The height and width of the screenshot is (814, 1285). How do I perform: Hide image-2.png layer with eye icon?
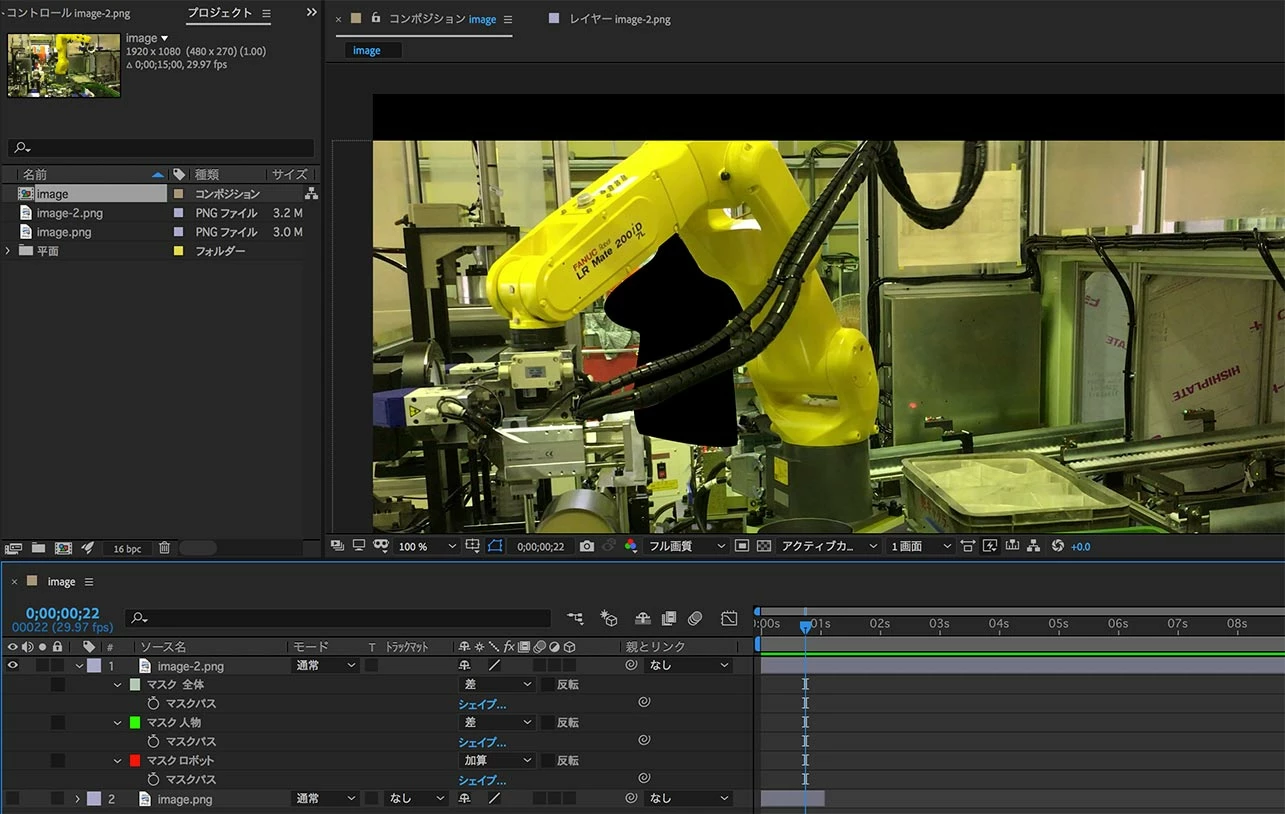(12, 666)
